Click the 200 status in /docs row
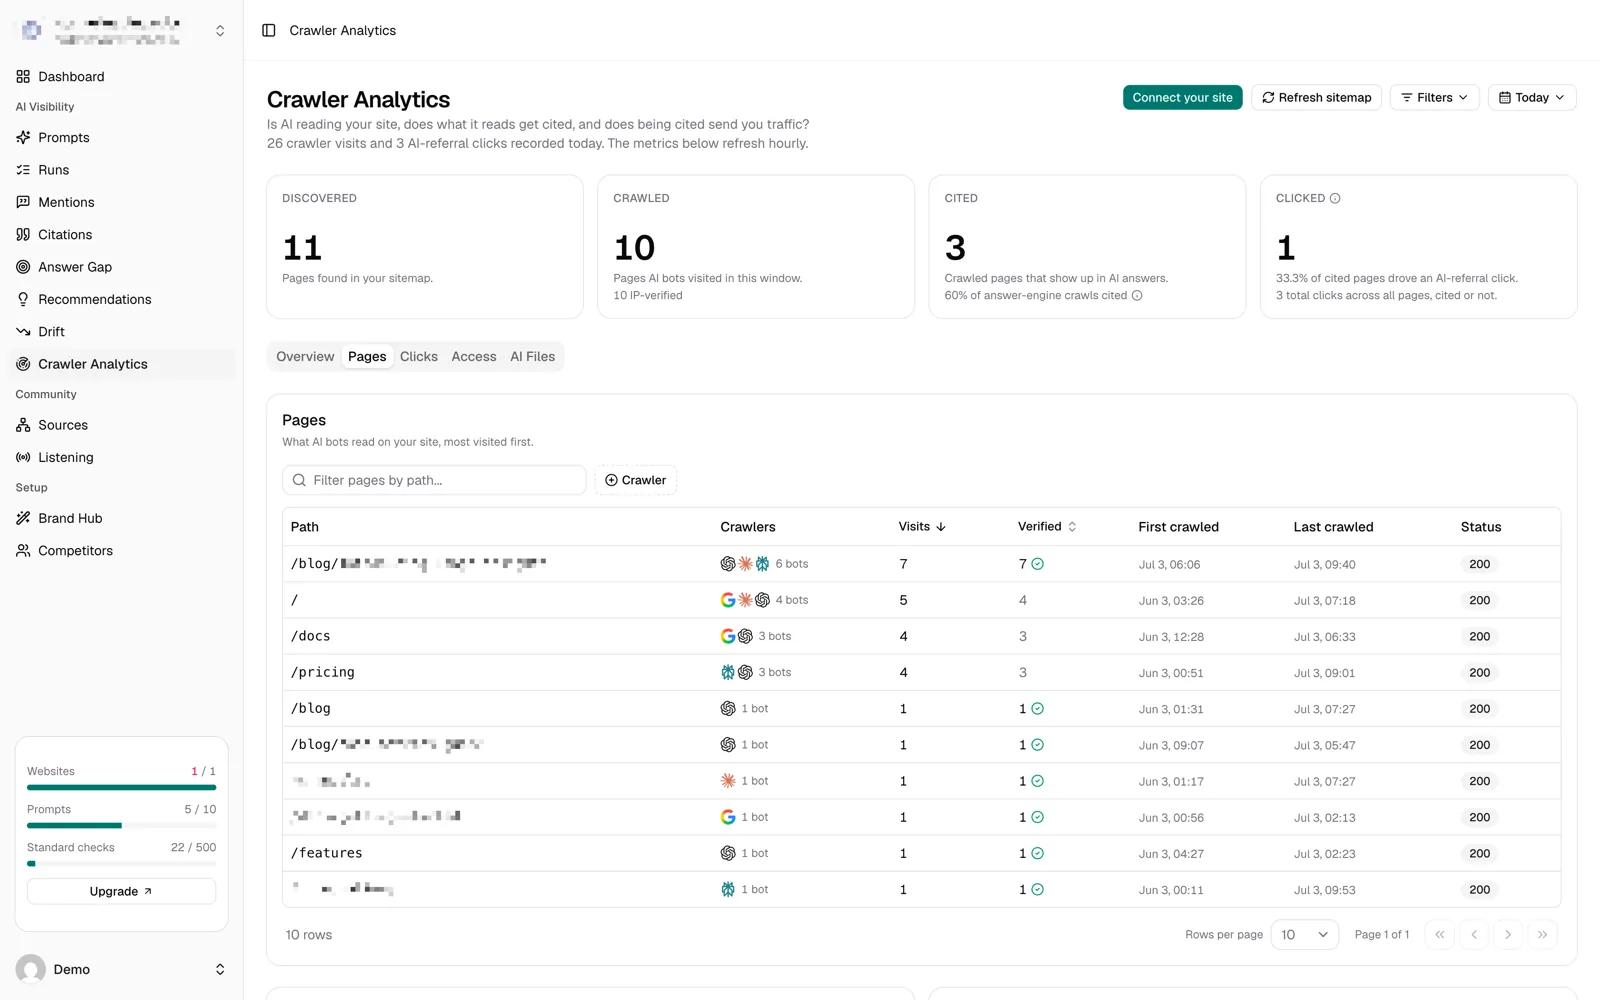 click(1480, 636)
